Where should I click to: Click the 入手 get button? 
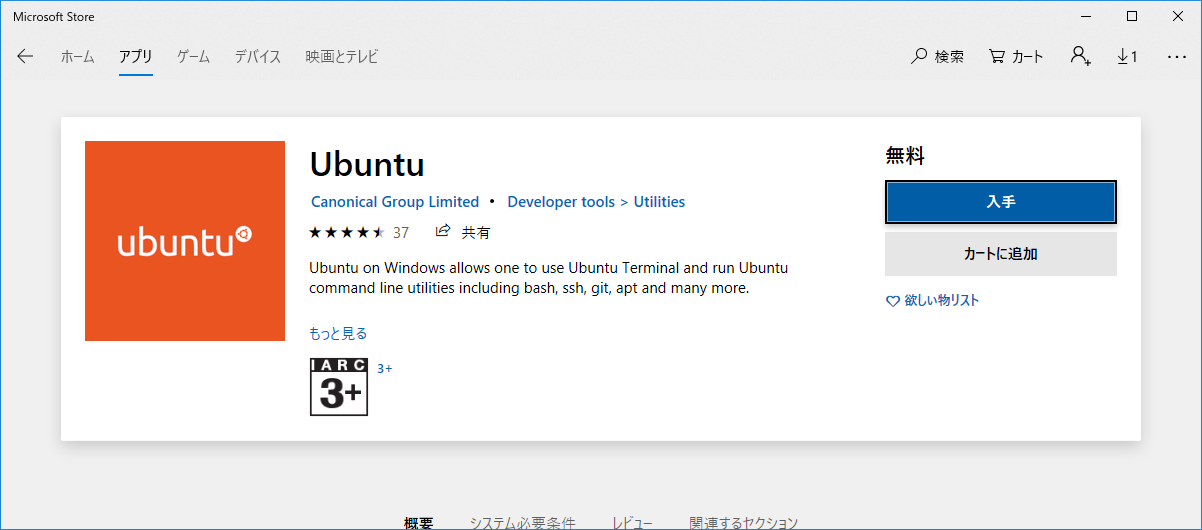click(1001, 202)
